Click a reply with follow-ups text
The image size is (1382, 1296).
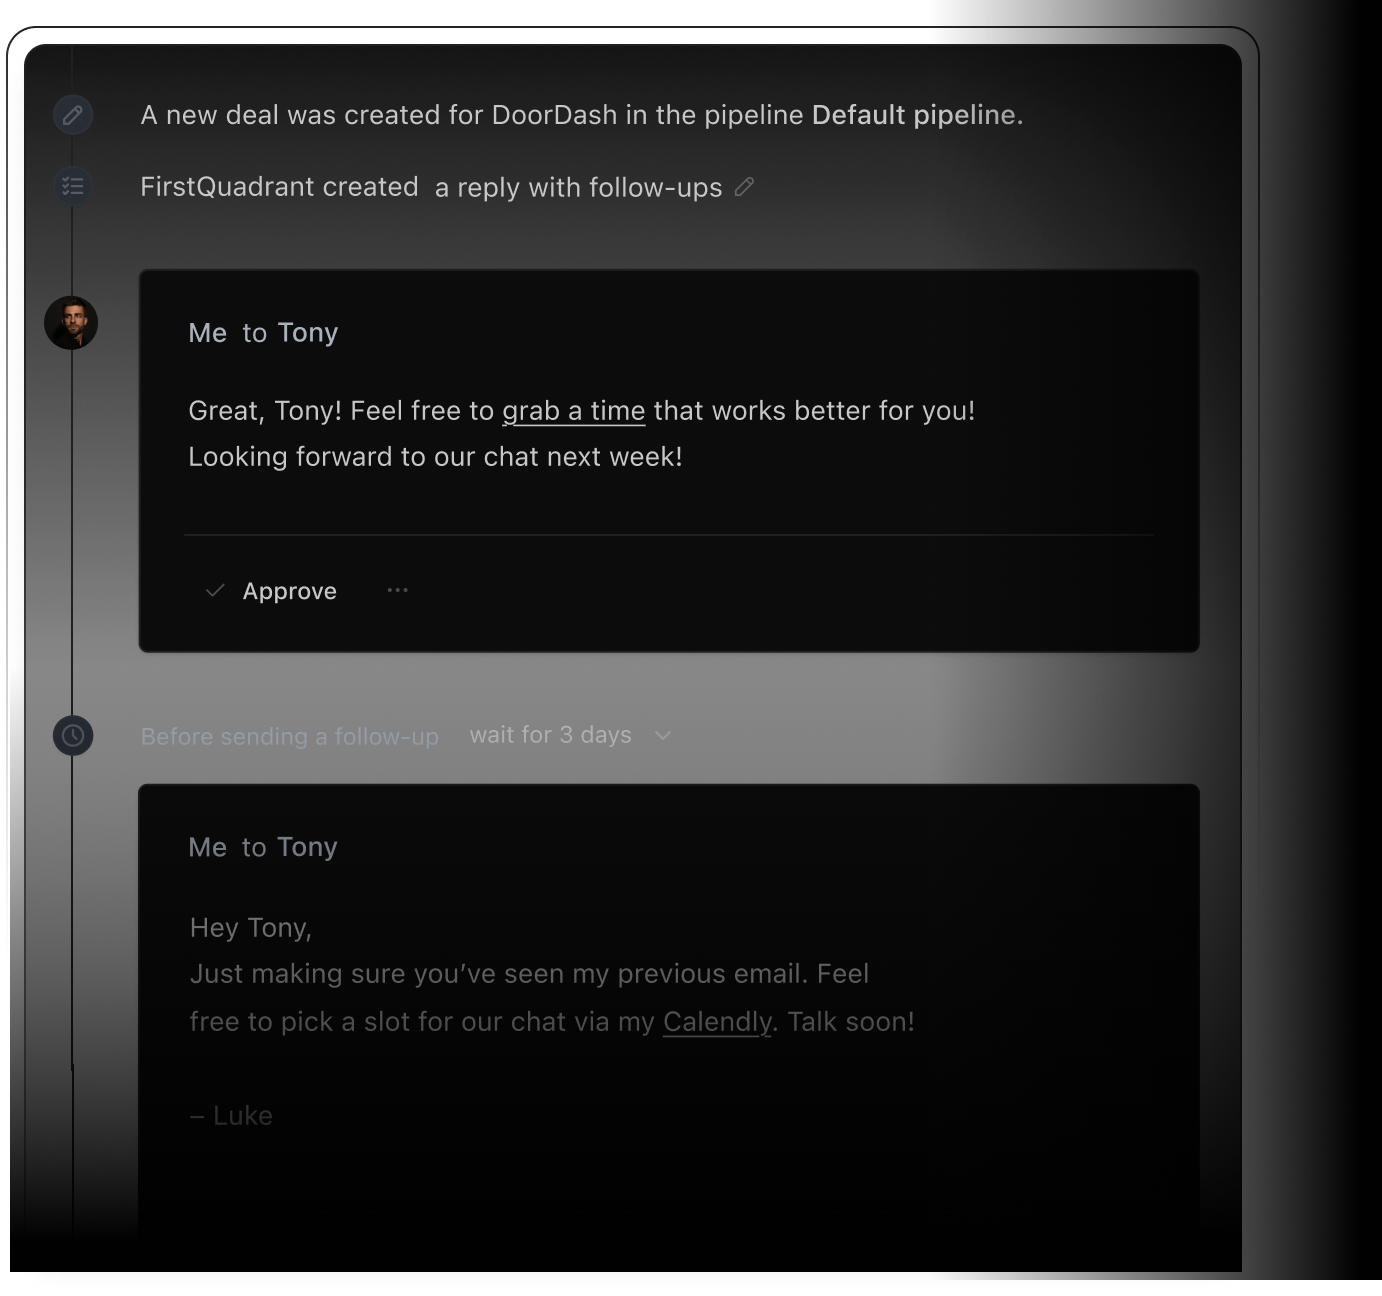579,188
